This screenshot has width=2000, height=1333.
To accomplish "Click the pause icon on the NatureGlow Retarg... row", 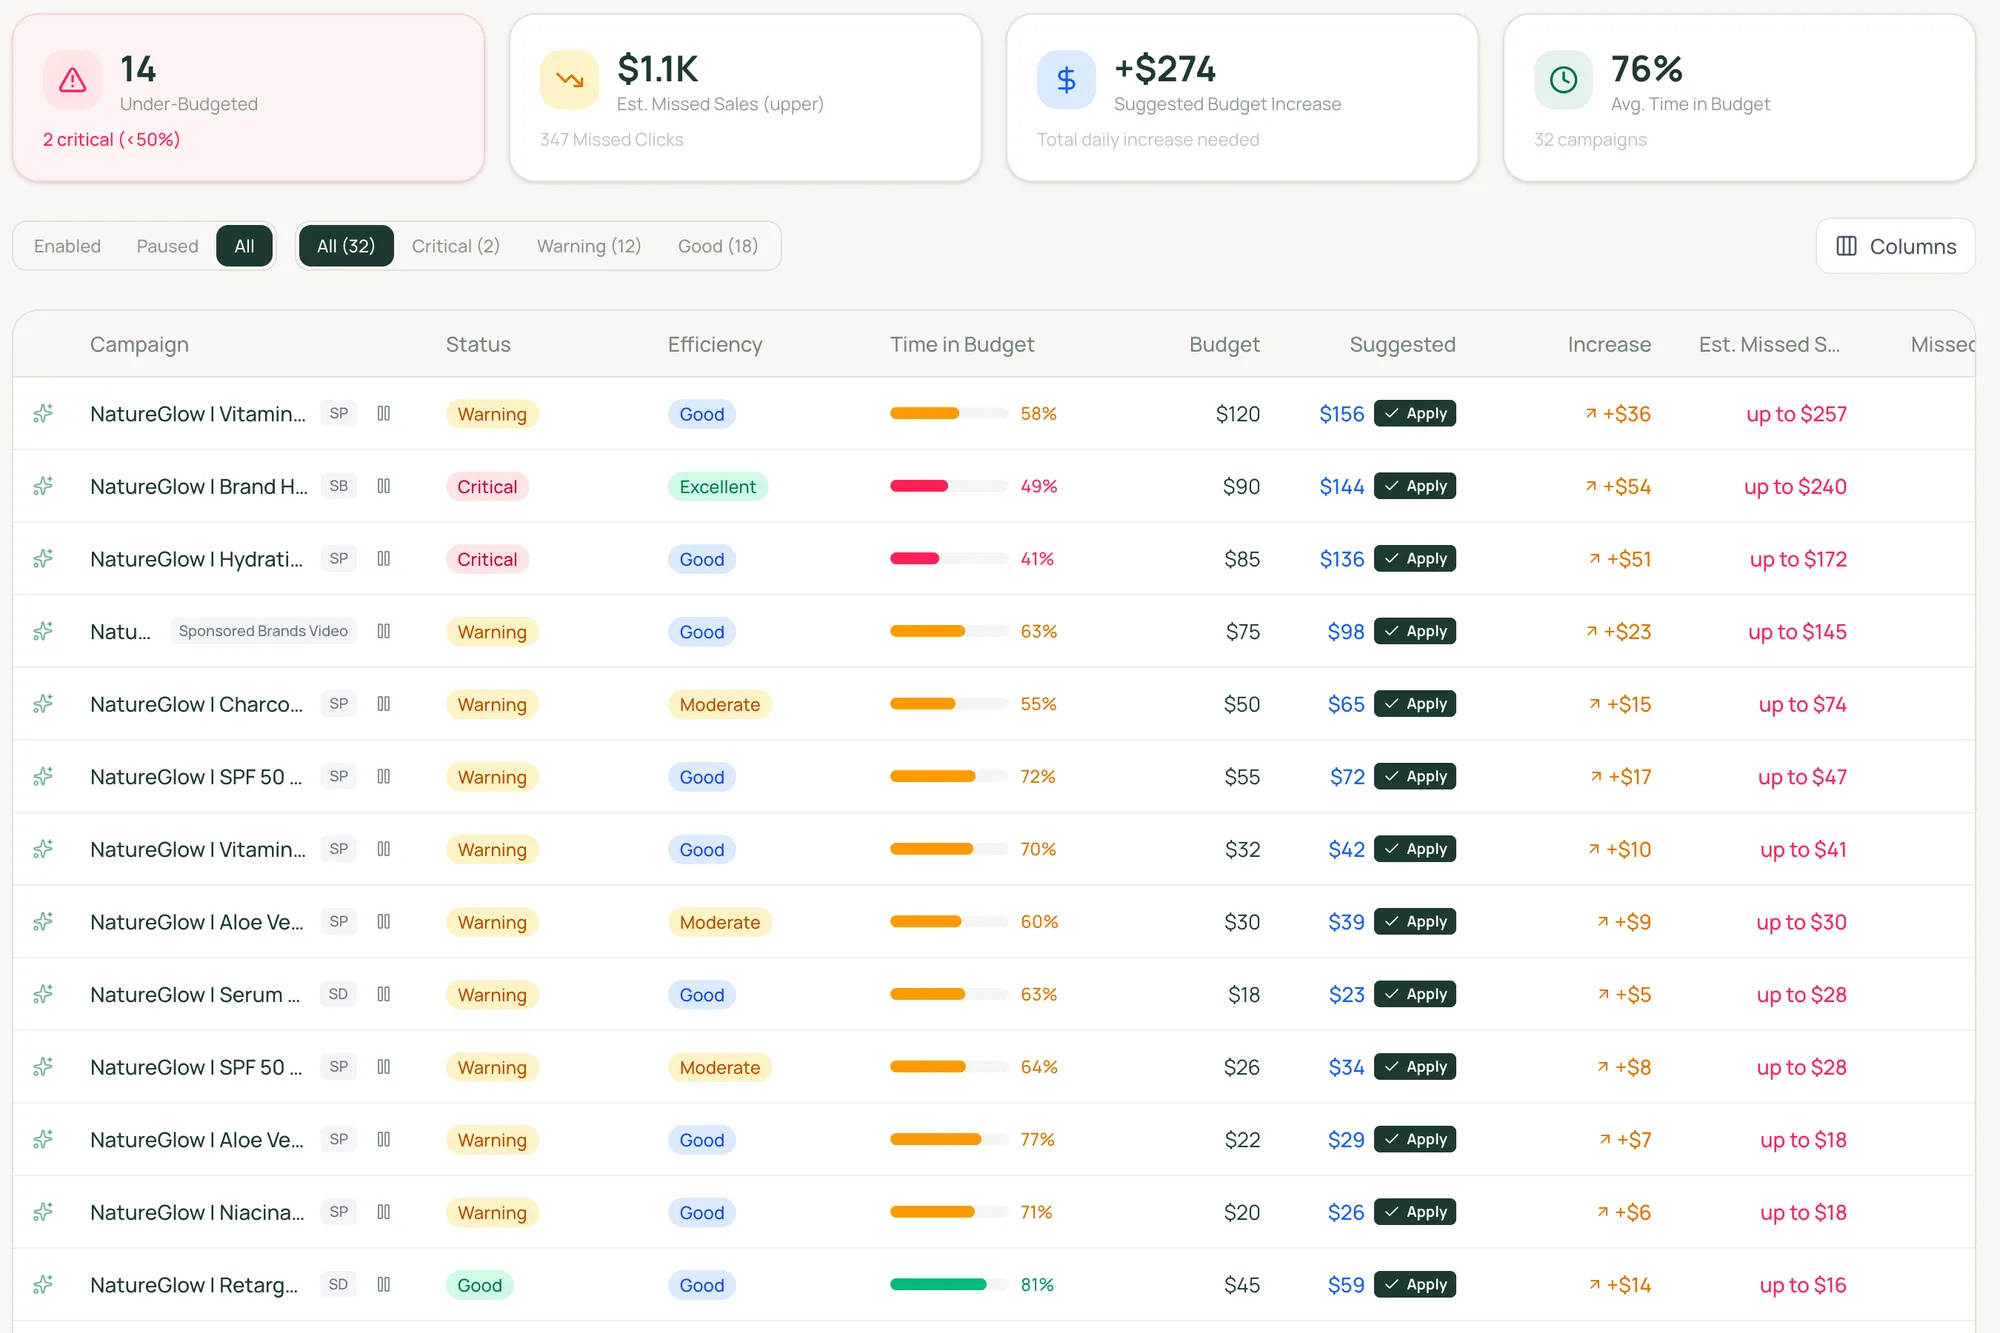I will (383, 1284).
